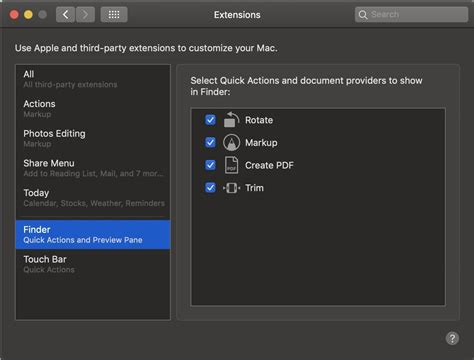Click the help question mark button
Image resolution: width=474 pixels, height=360 pixels.
(x=452, y=338)
